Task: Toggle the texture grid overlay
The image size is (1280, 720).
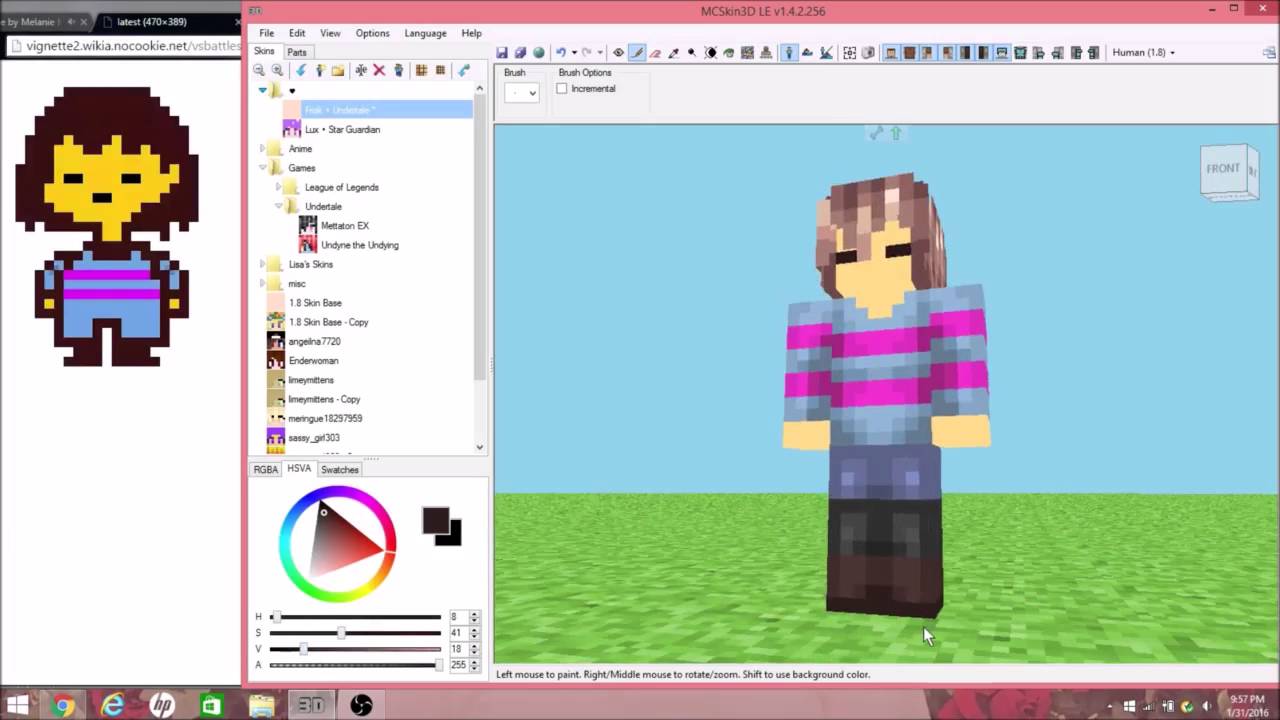Action: [x=849, y=52]
